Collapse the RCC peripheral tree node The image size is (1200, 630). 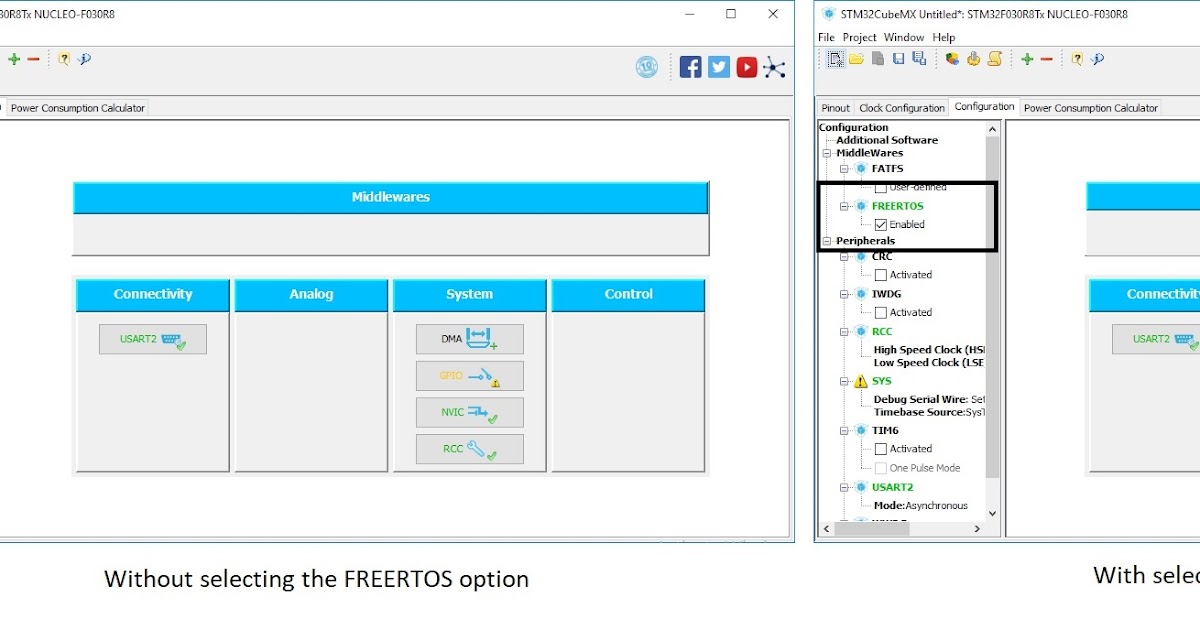(845, 331)
